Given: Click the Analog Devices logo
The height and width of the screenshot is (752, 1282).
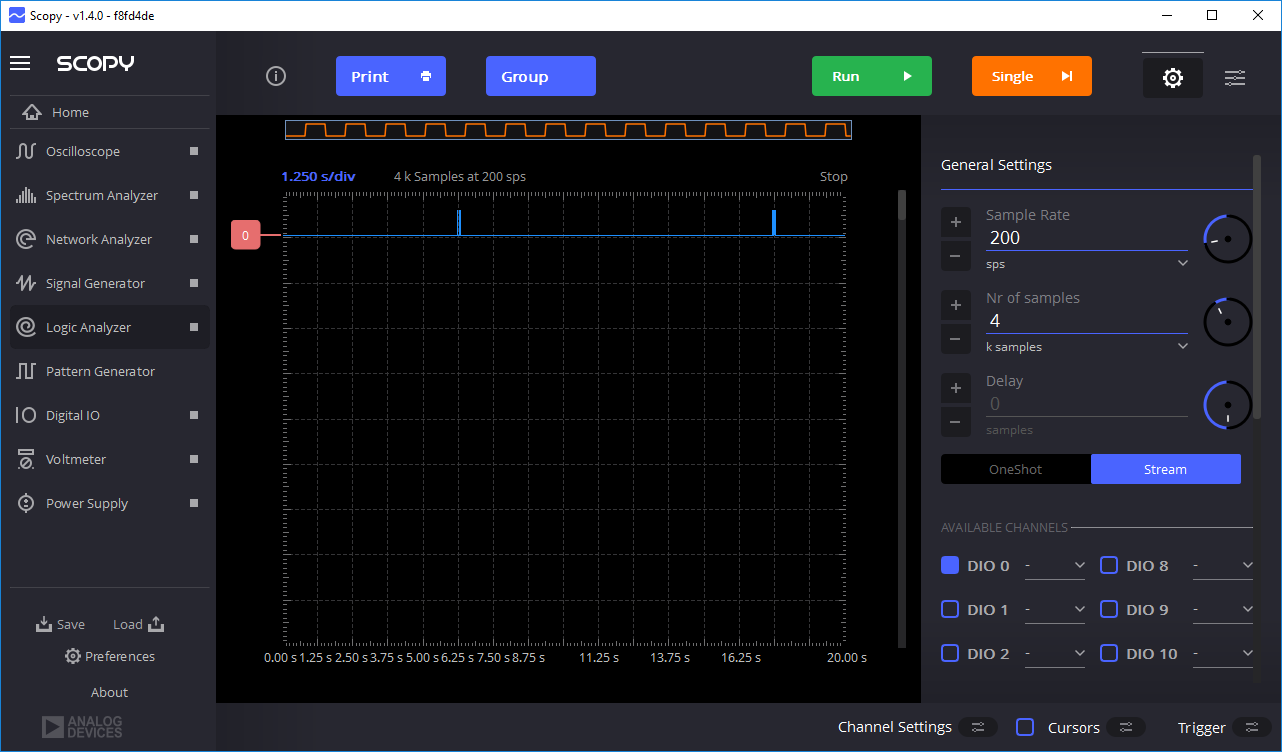Looking at the screenshot, I should pyautogui.click(x=82, y=727).
